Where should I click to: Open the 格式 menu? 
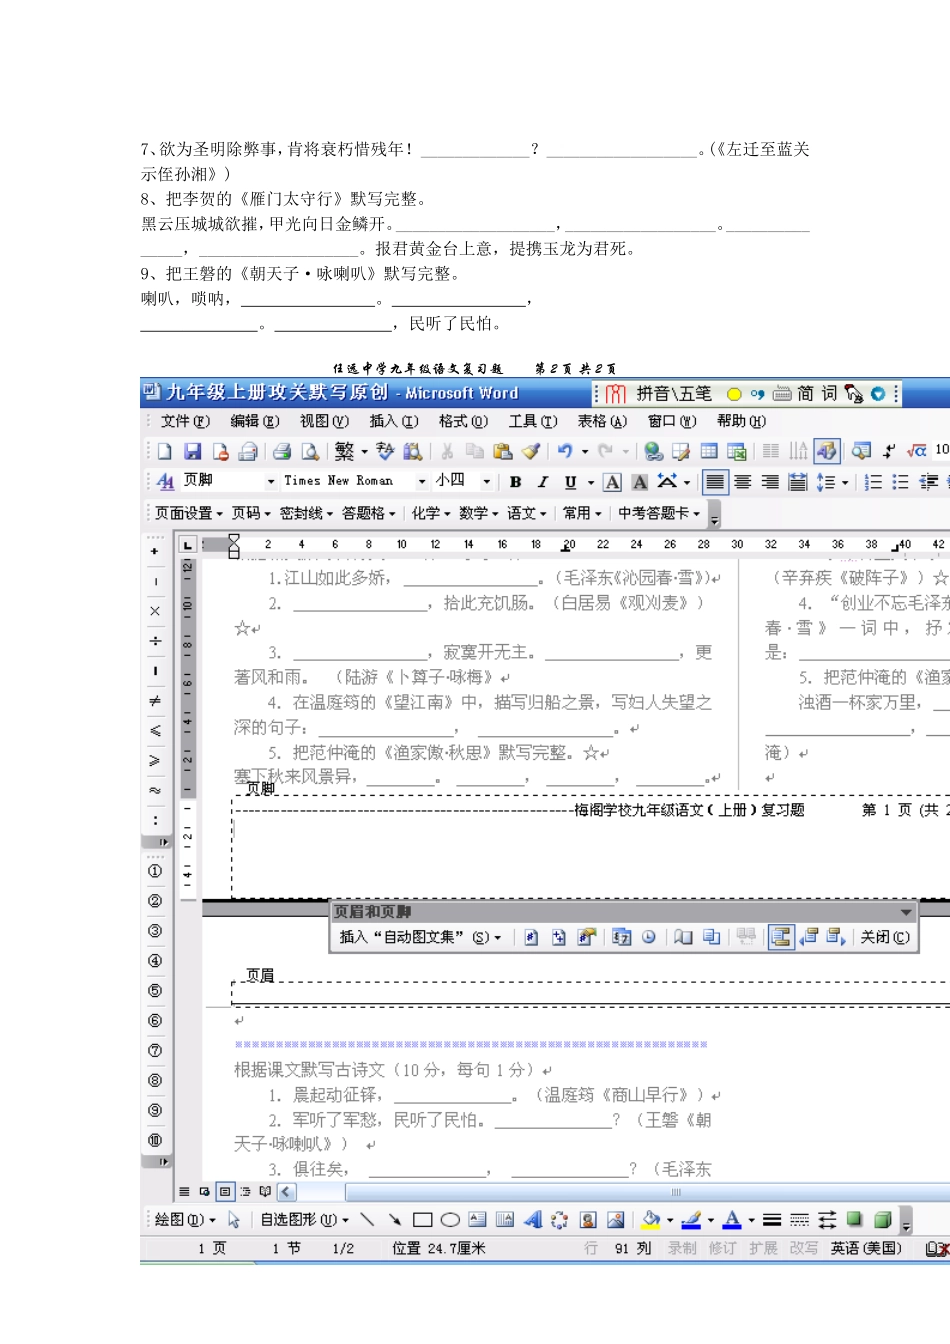463,421
